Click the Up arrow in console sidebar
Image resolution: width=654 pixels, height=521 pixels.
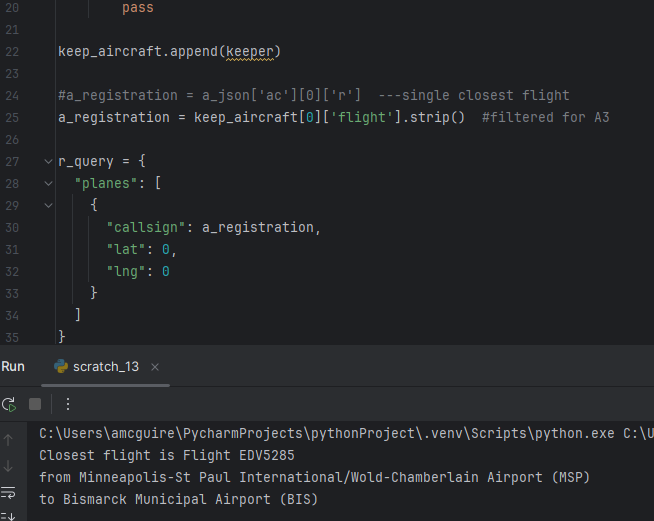[9, 439]
